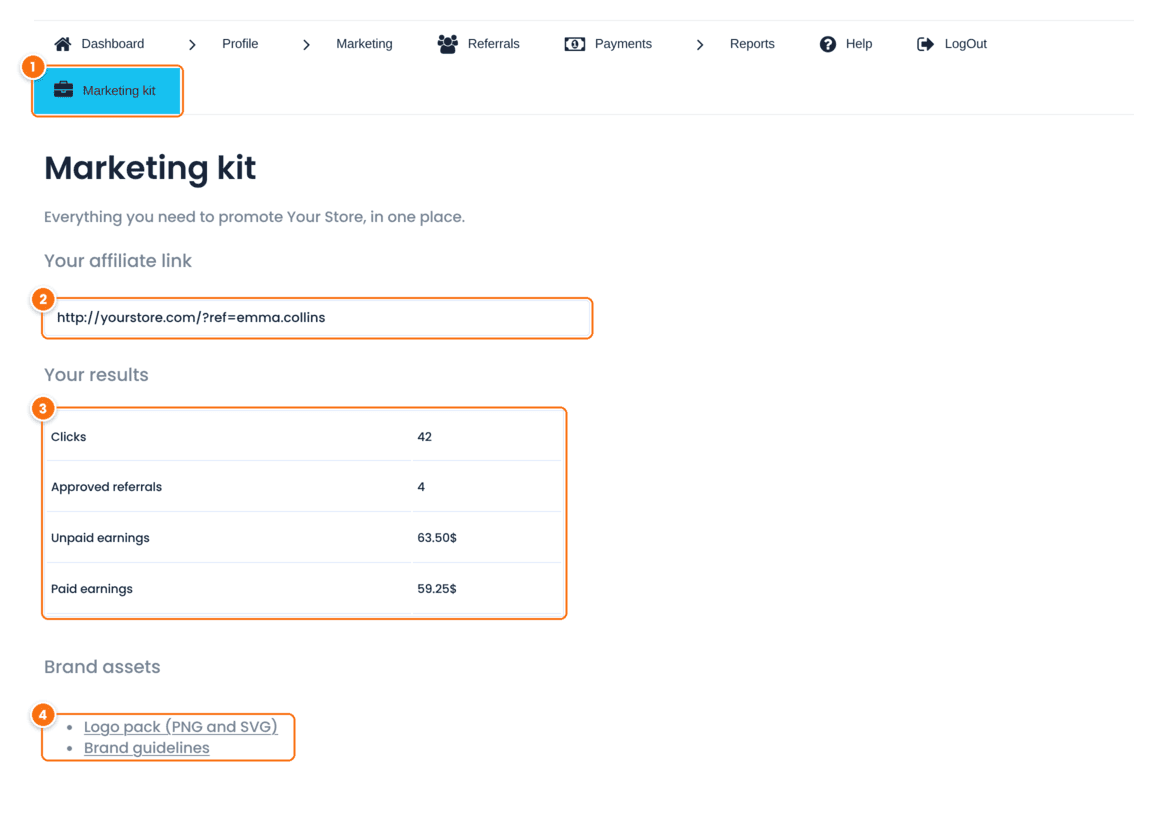Click the affiliate link input field
The width and height of the screenshot is (1168, 832).
317,318
